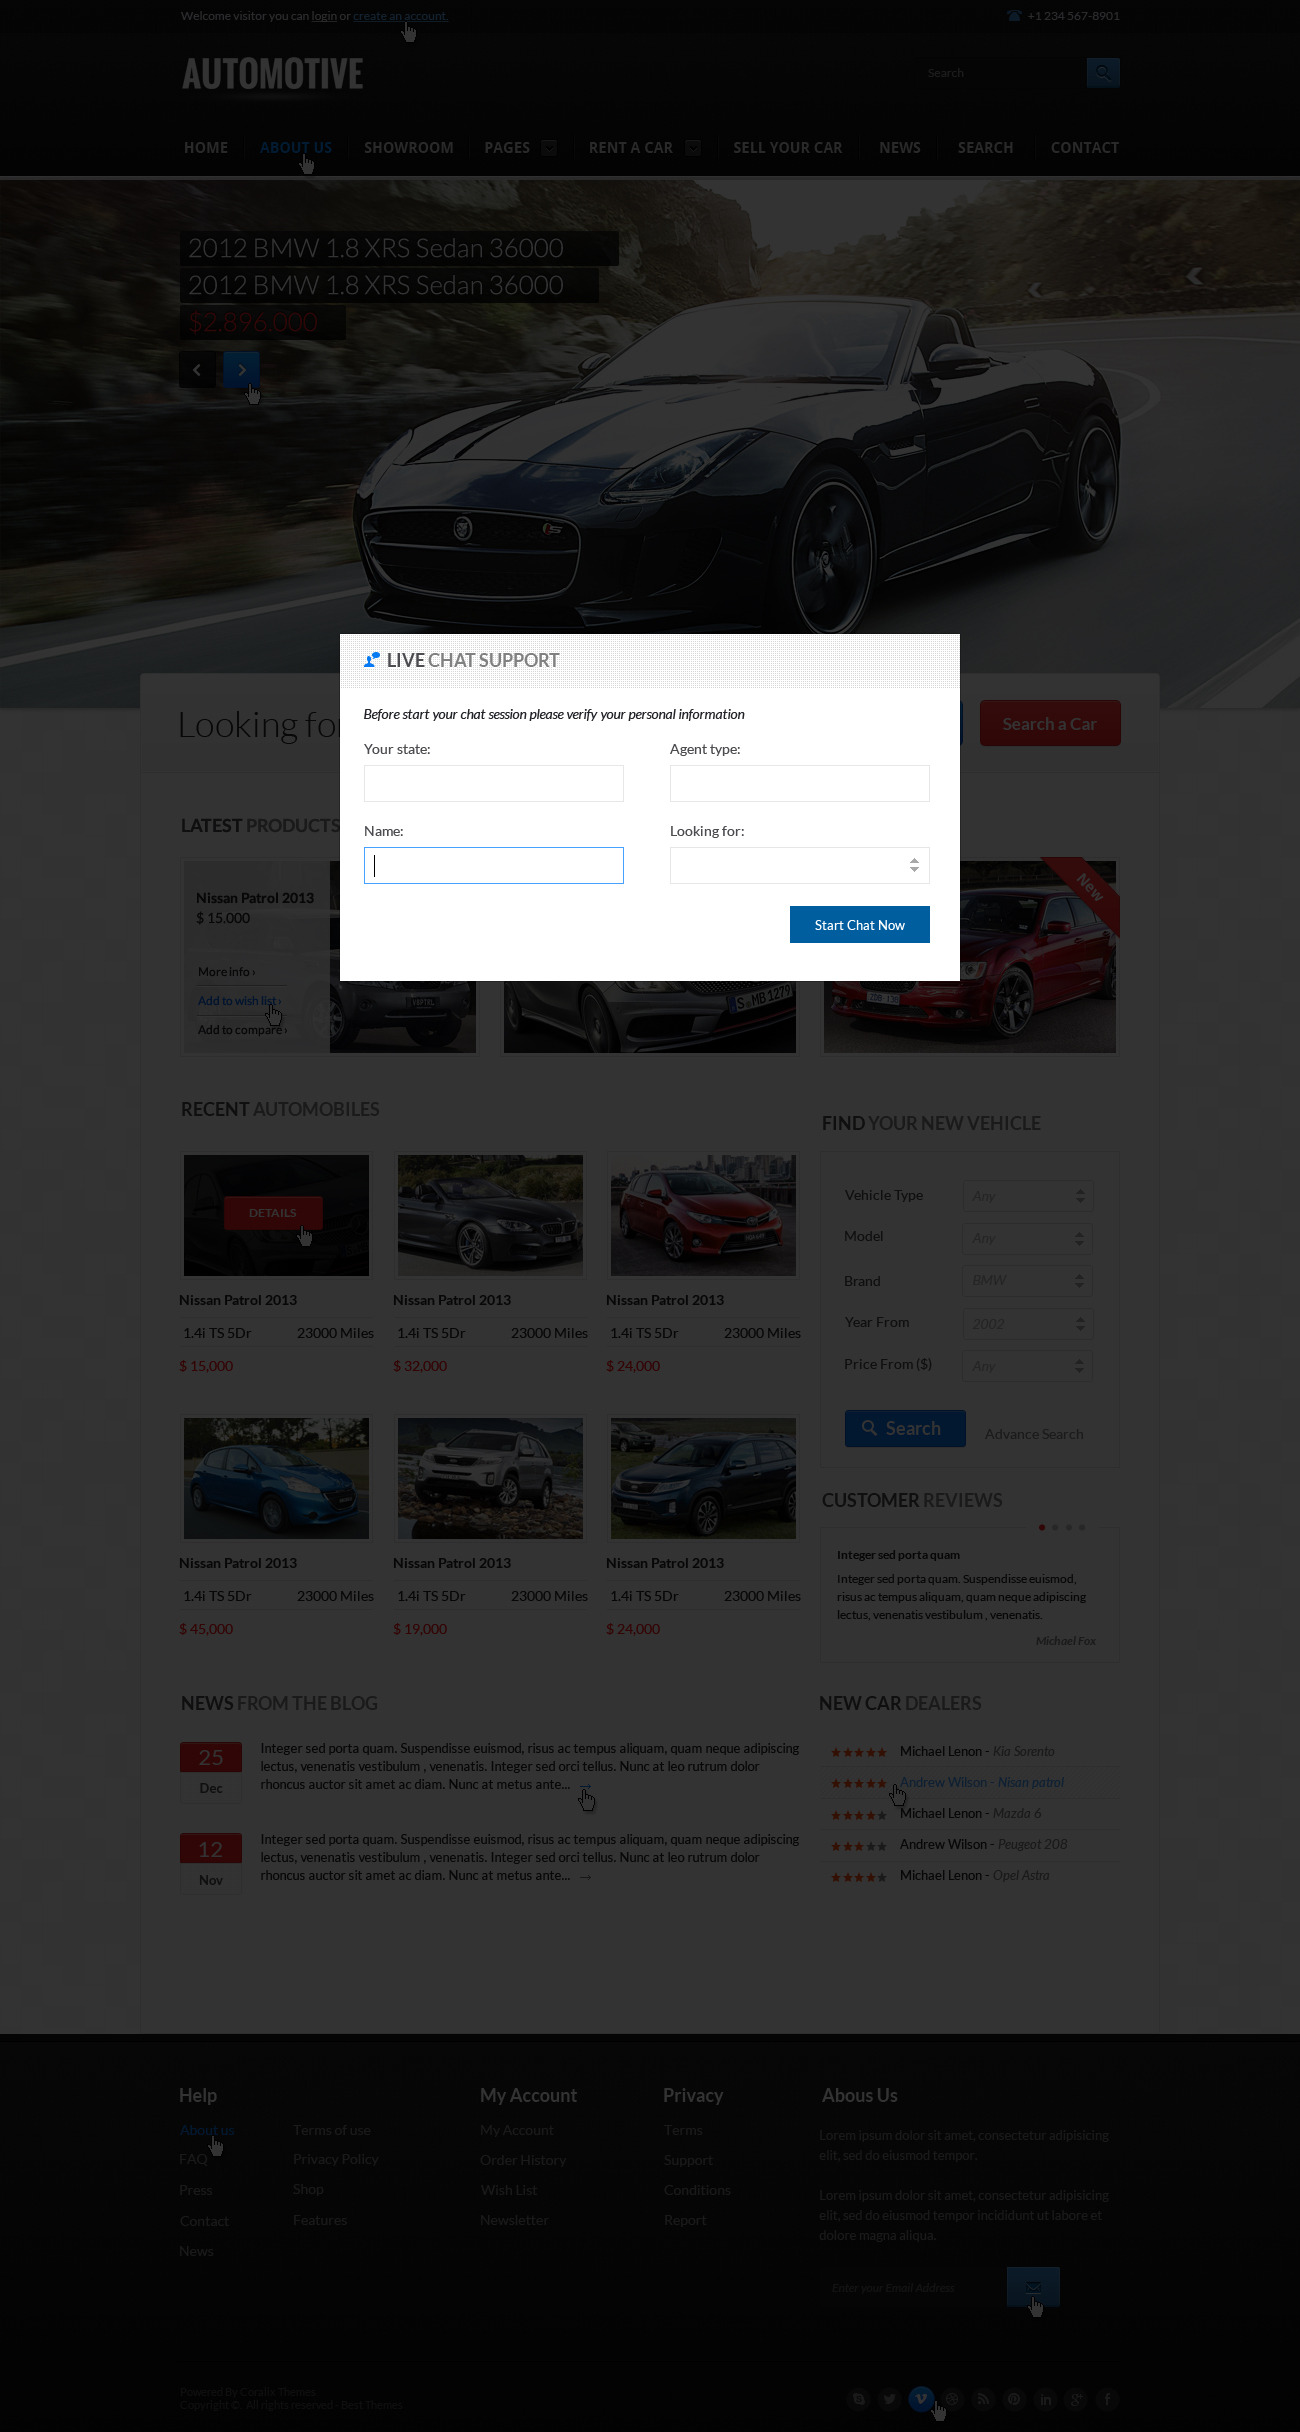The height and width of the screenshot is (2432, 1300).
Task: Click the SEARCH item in the navigation bar
Action: tap(986, 148)
